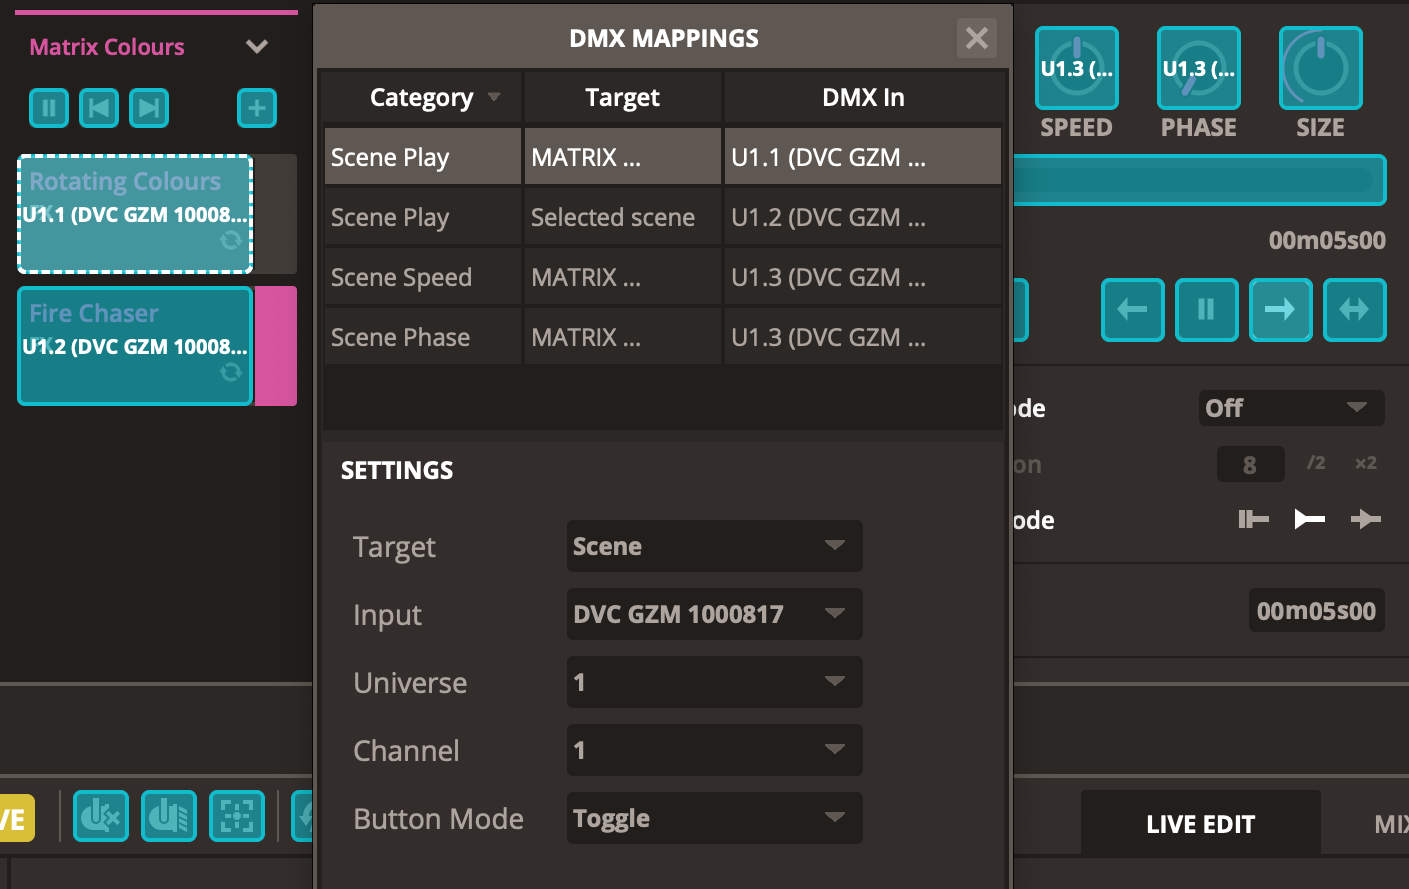The image size is (1409, 889).
Task: Pause the Matrix Colours scene group
Action: point(49,108)
